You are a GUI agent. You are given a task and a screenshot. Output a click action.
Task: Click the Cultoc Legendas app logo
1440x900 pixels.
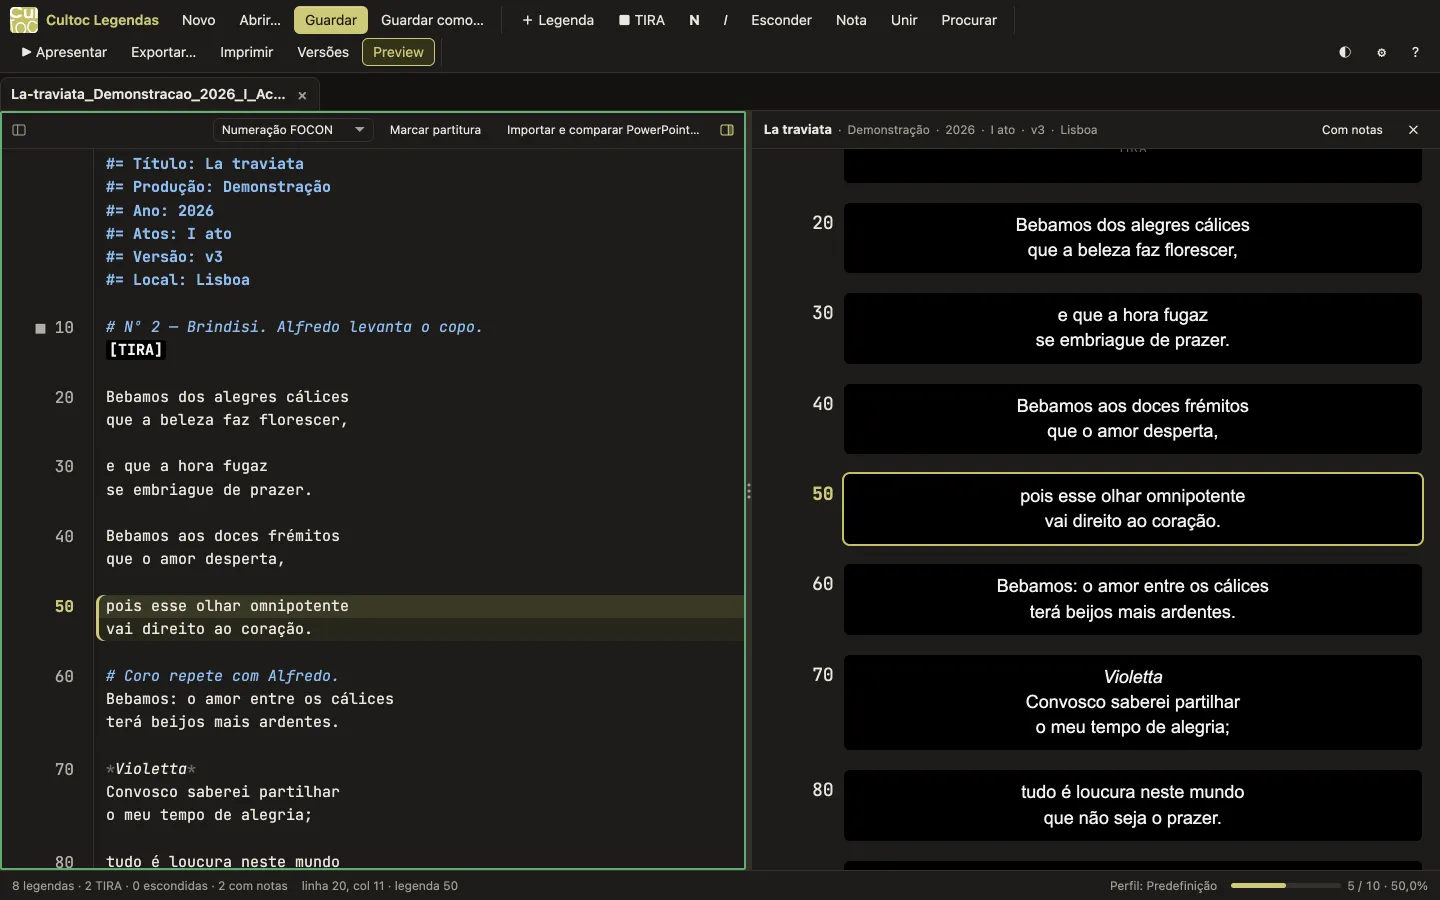(x=24, y=20)
